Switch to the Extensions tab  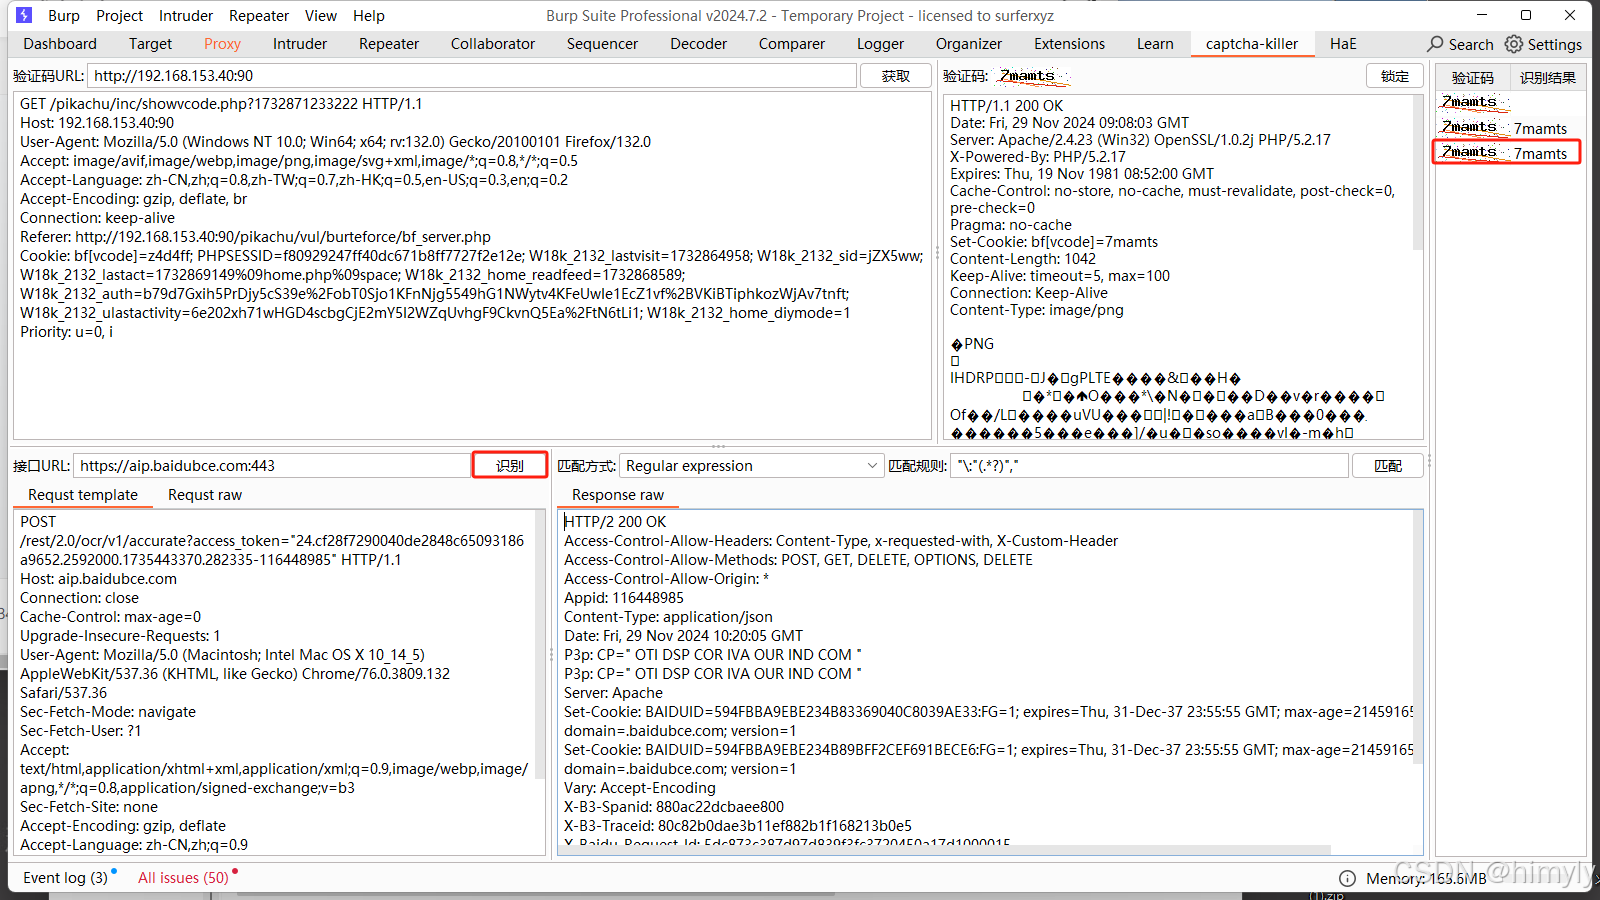coord(1070,44)
